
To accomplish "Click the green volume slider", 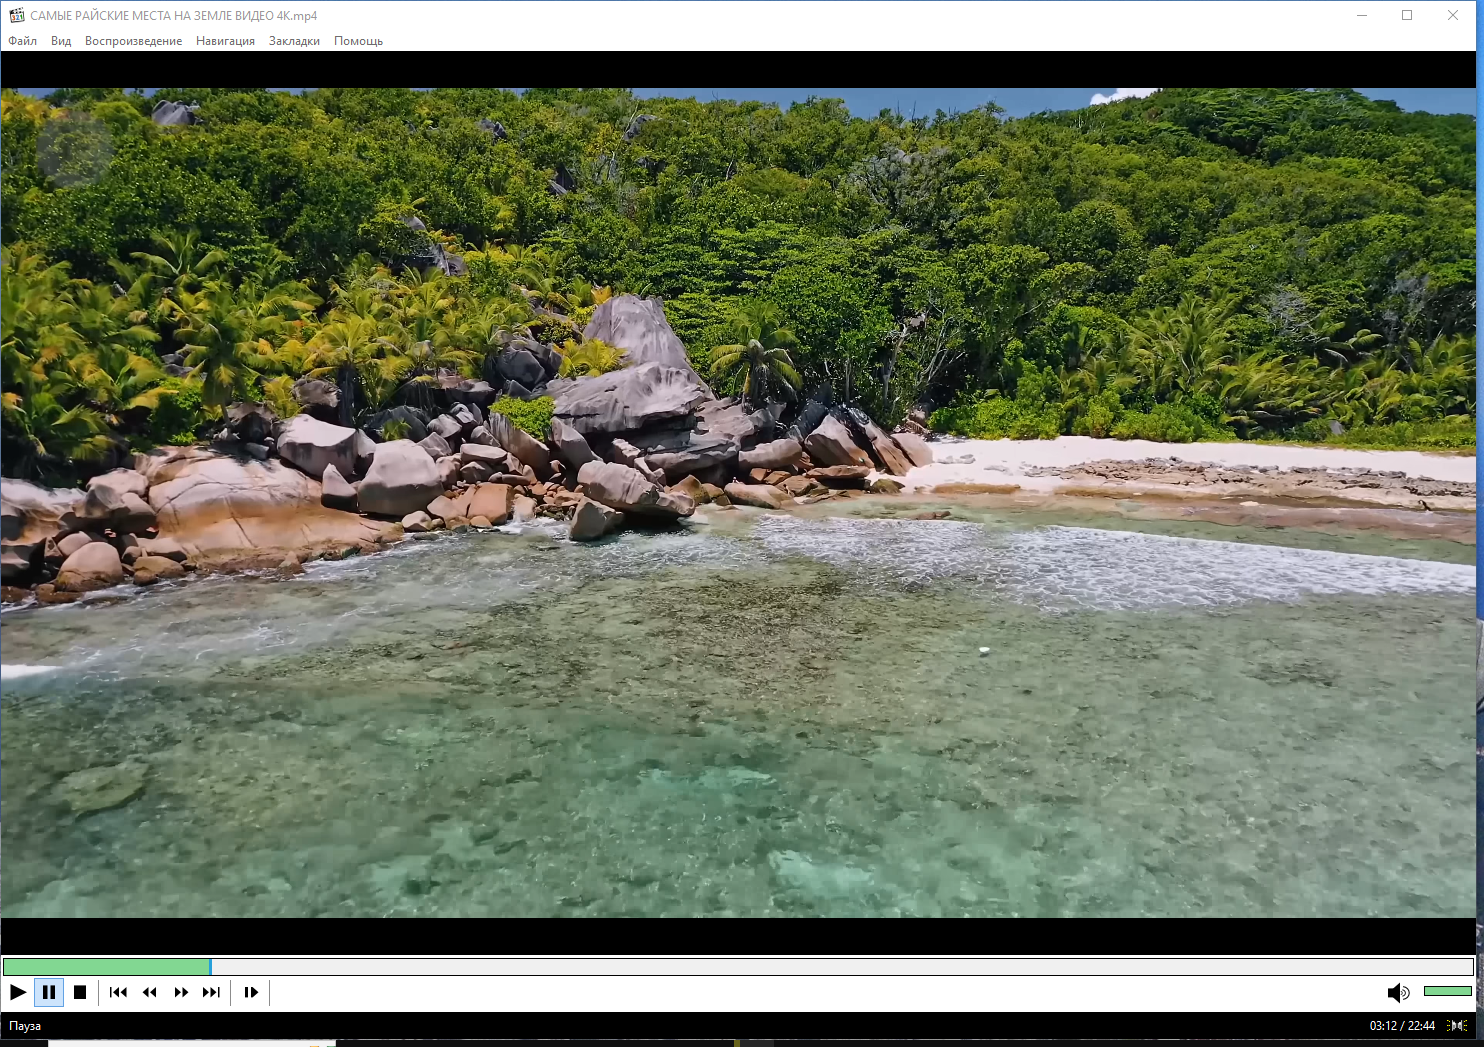I will click(x=1447, y=991).
